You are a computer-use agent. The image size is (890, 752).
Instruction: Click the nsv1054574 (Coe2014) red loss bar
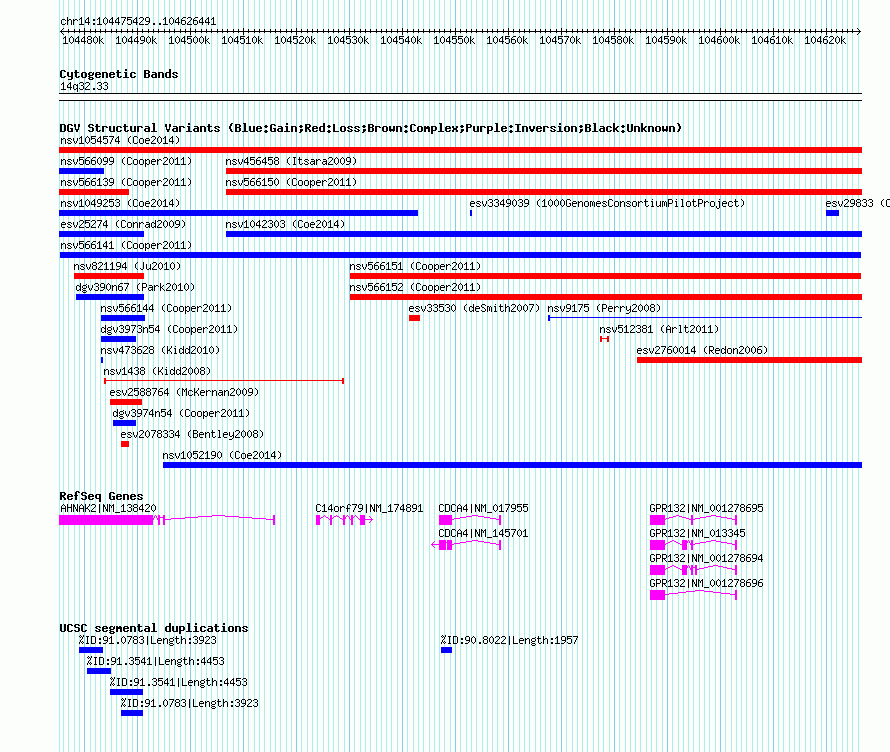pos(460,150)
